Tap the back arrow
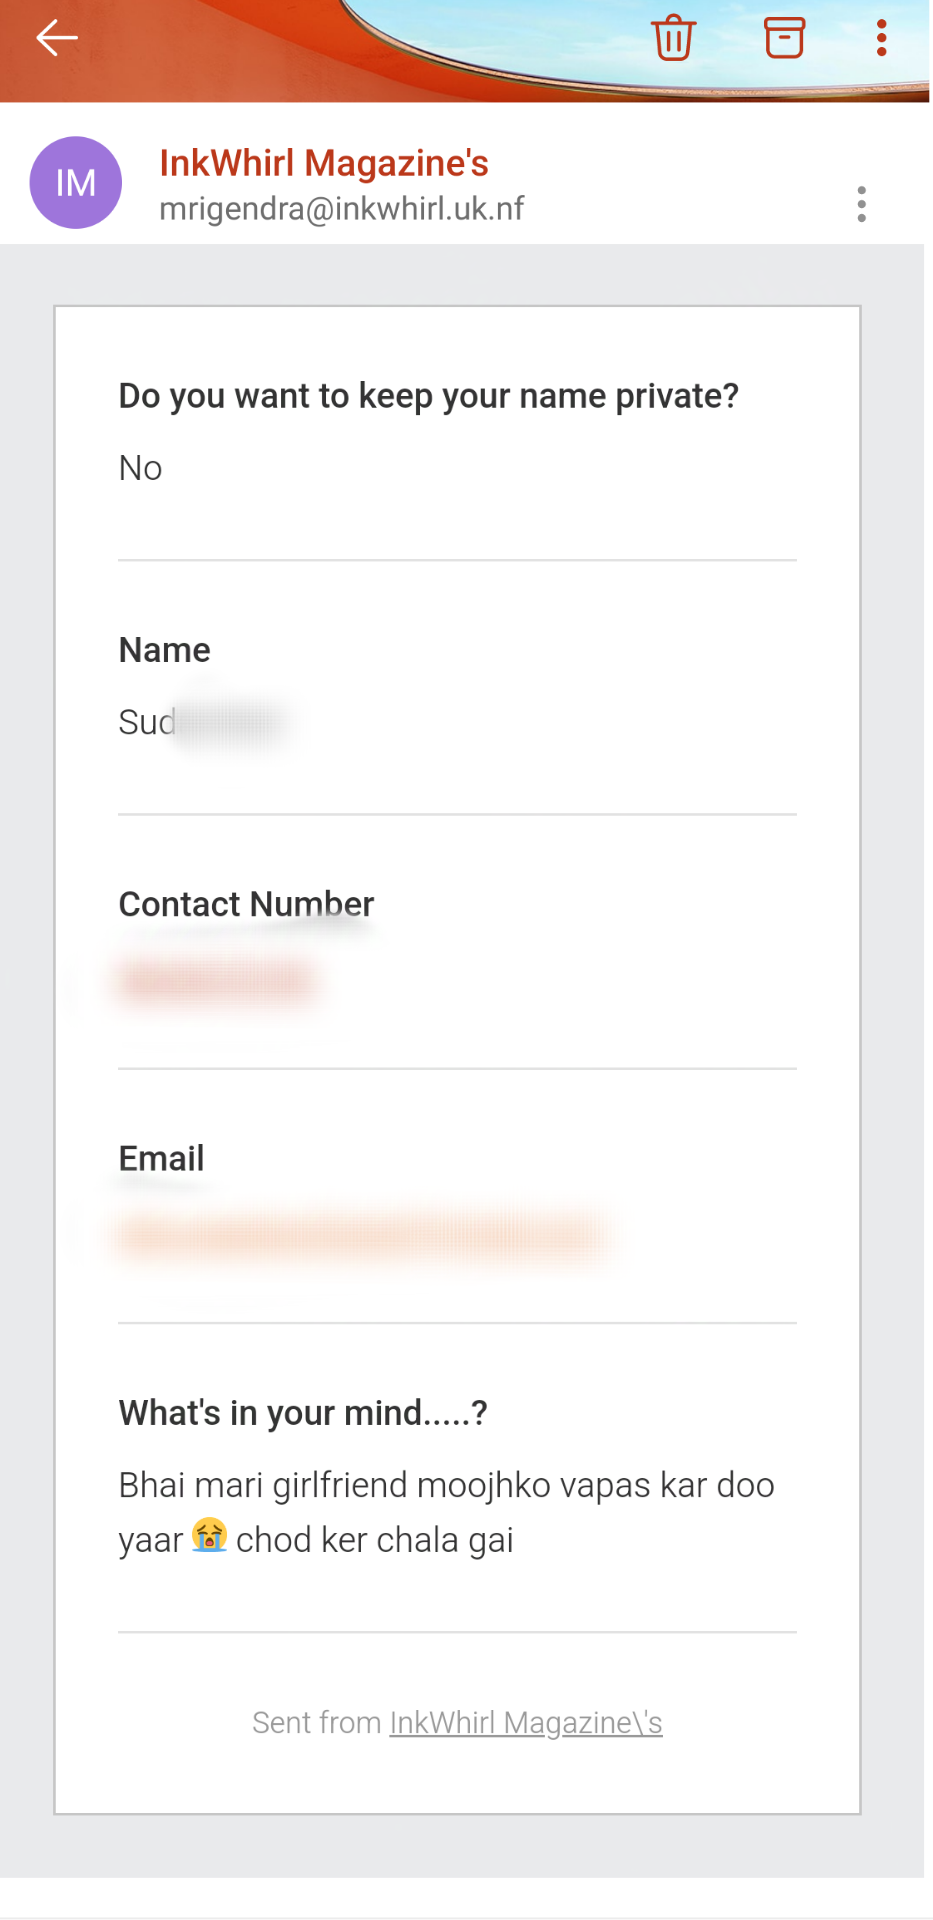The image size is (933, 1920). [x=57, y=38]
